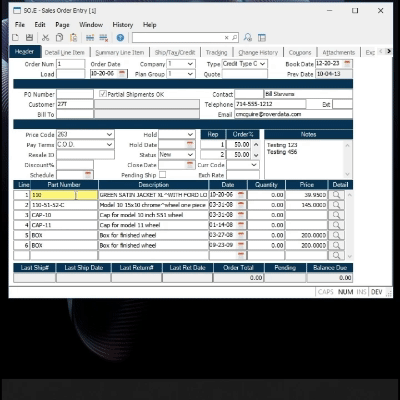Switch to the Ship/Tax/Credit tab
Image resolution: width=400 pixels, height=400 pixels.
click(175, 52)
